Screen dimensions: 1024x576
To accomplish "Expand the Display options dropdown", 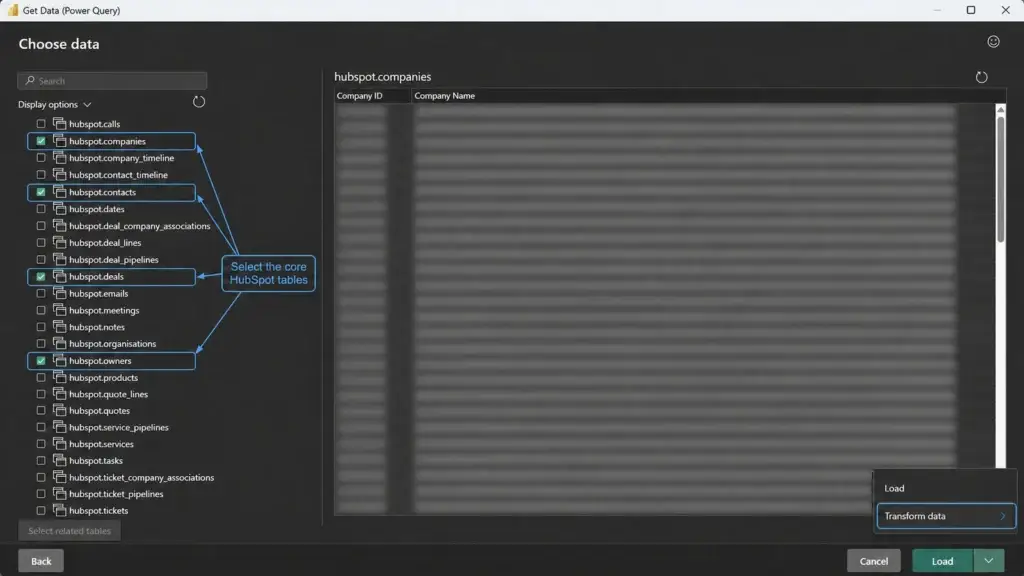I will pos(55,104).
